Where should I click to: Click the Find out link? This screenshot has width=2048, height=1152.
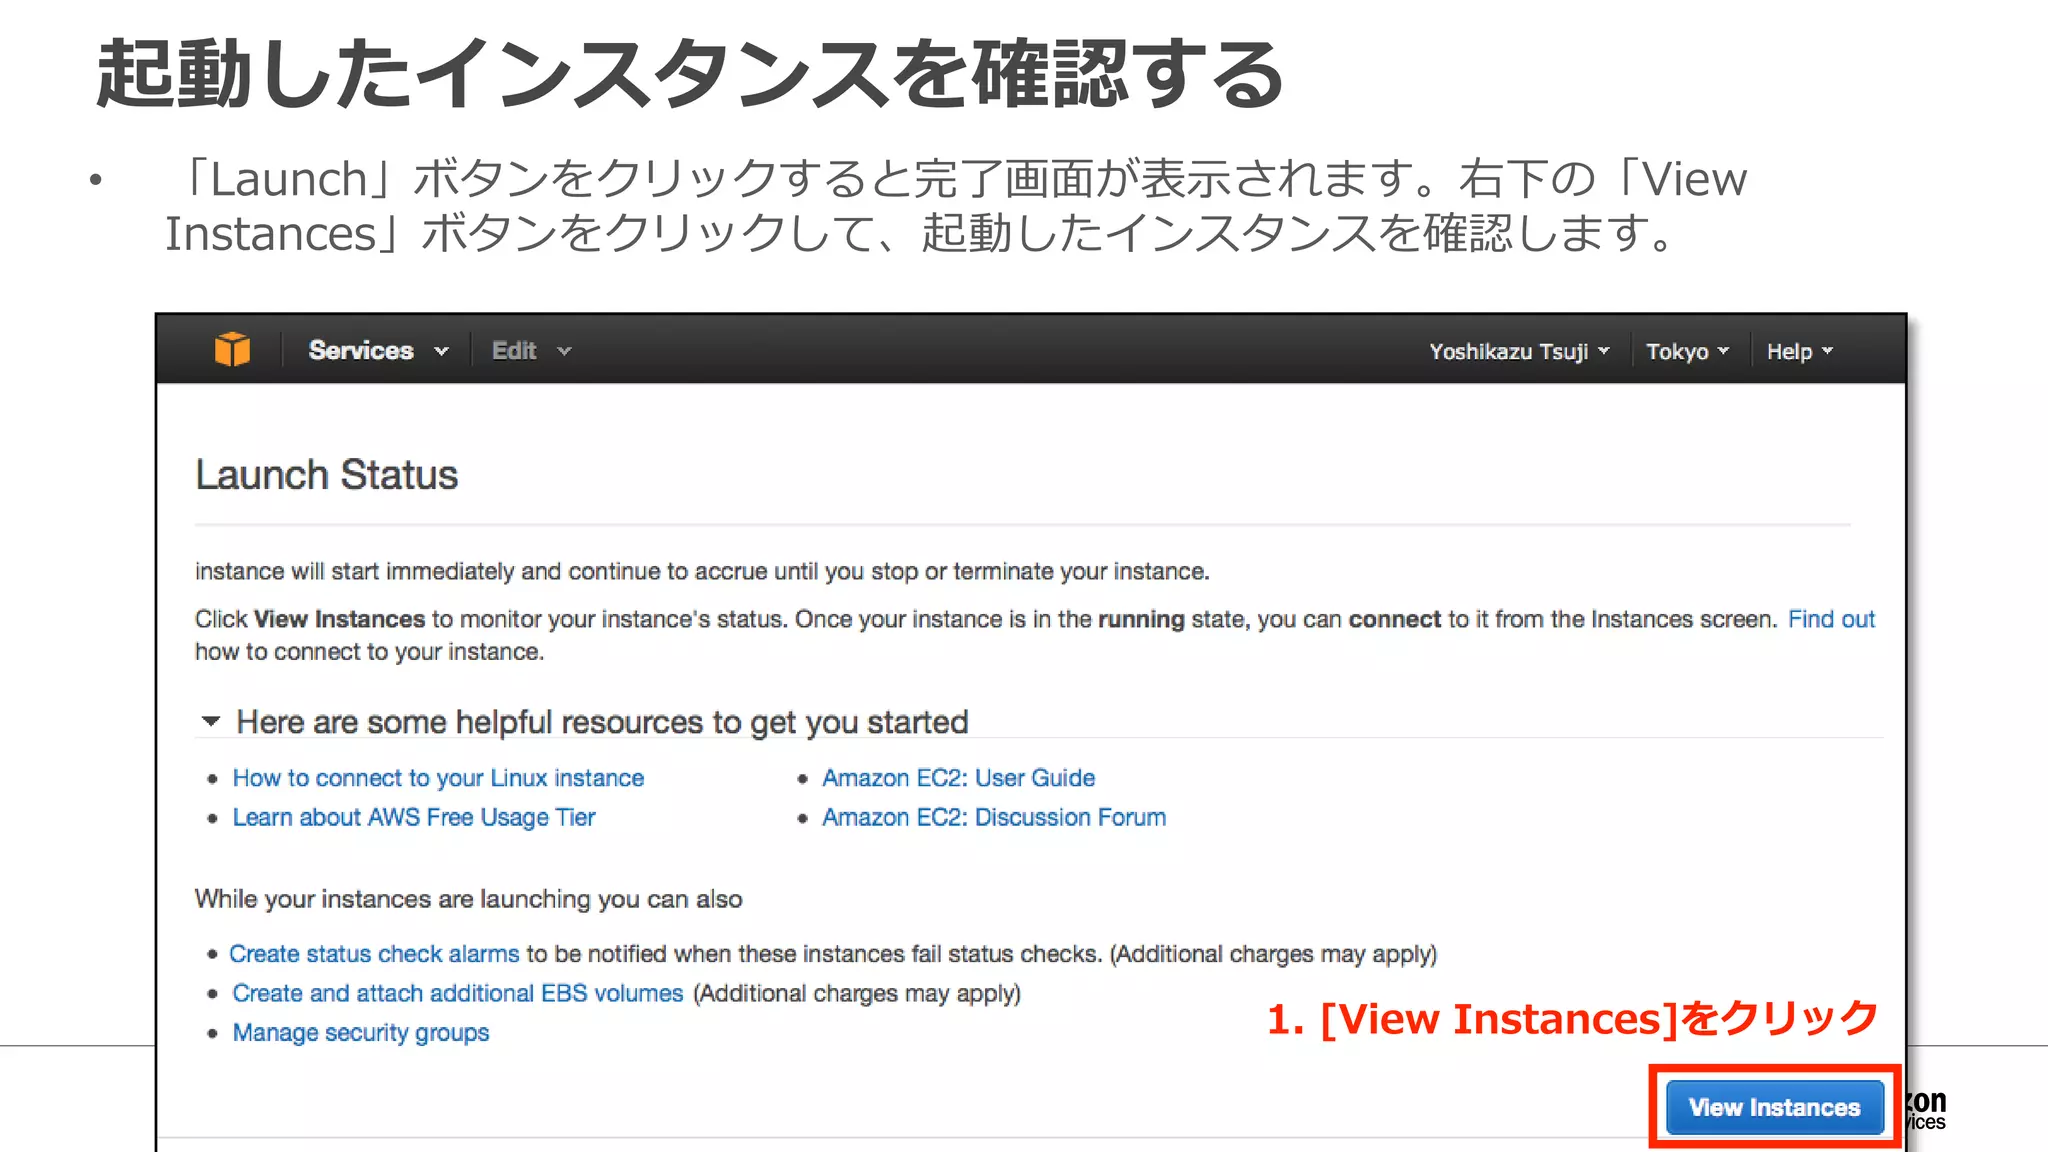tap(1831, 619)
